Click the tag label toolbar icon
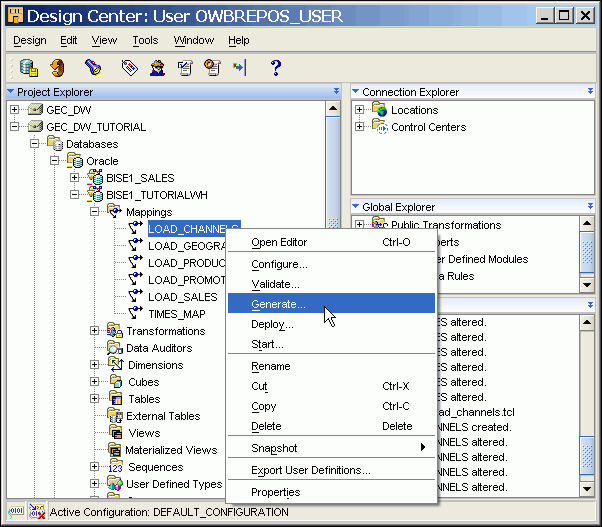The image size is (602, 527). pos(129,68)
